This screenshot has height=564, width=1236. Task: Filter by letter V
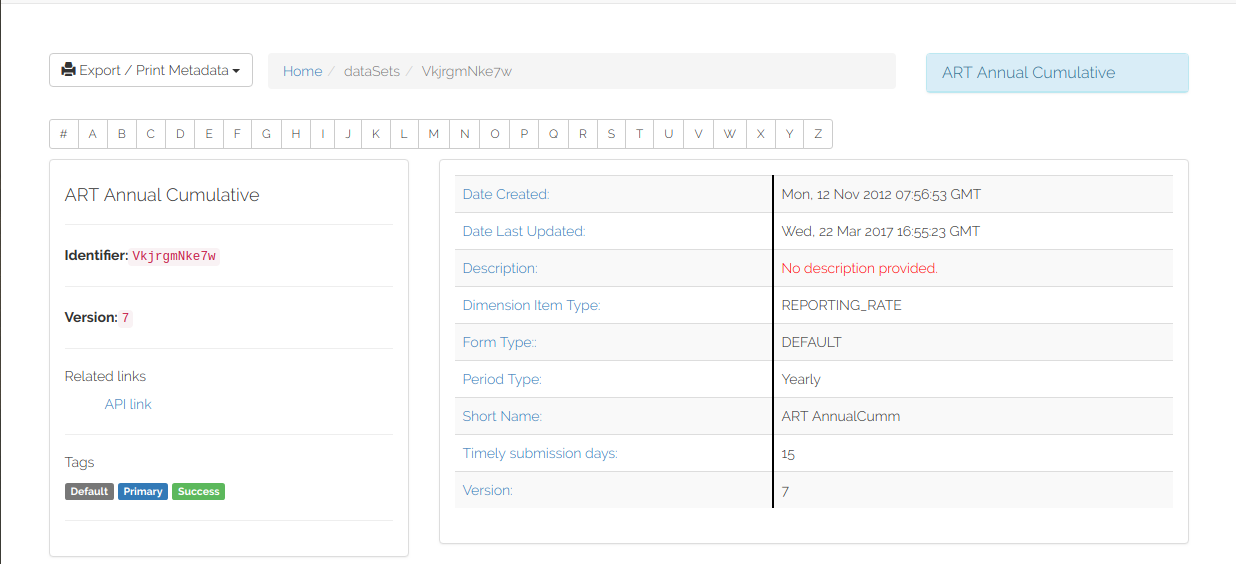tap(698, 134)
